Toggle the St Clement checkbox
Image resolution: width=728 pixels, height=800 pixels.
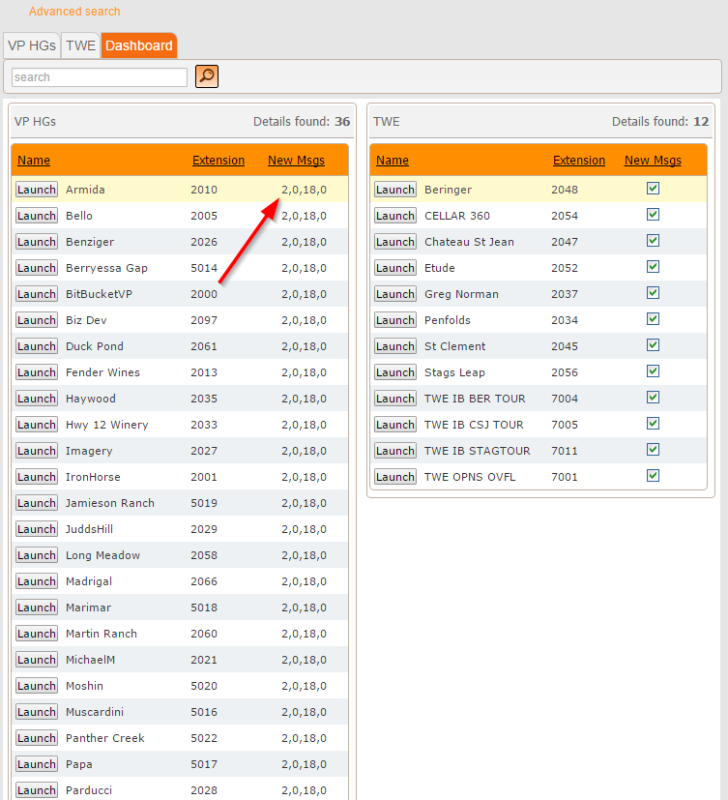(x=653, y=345)
